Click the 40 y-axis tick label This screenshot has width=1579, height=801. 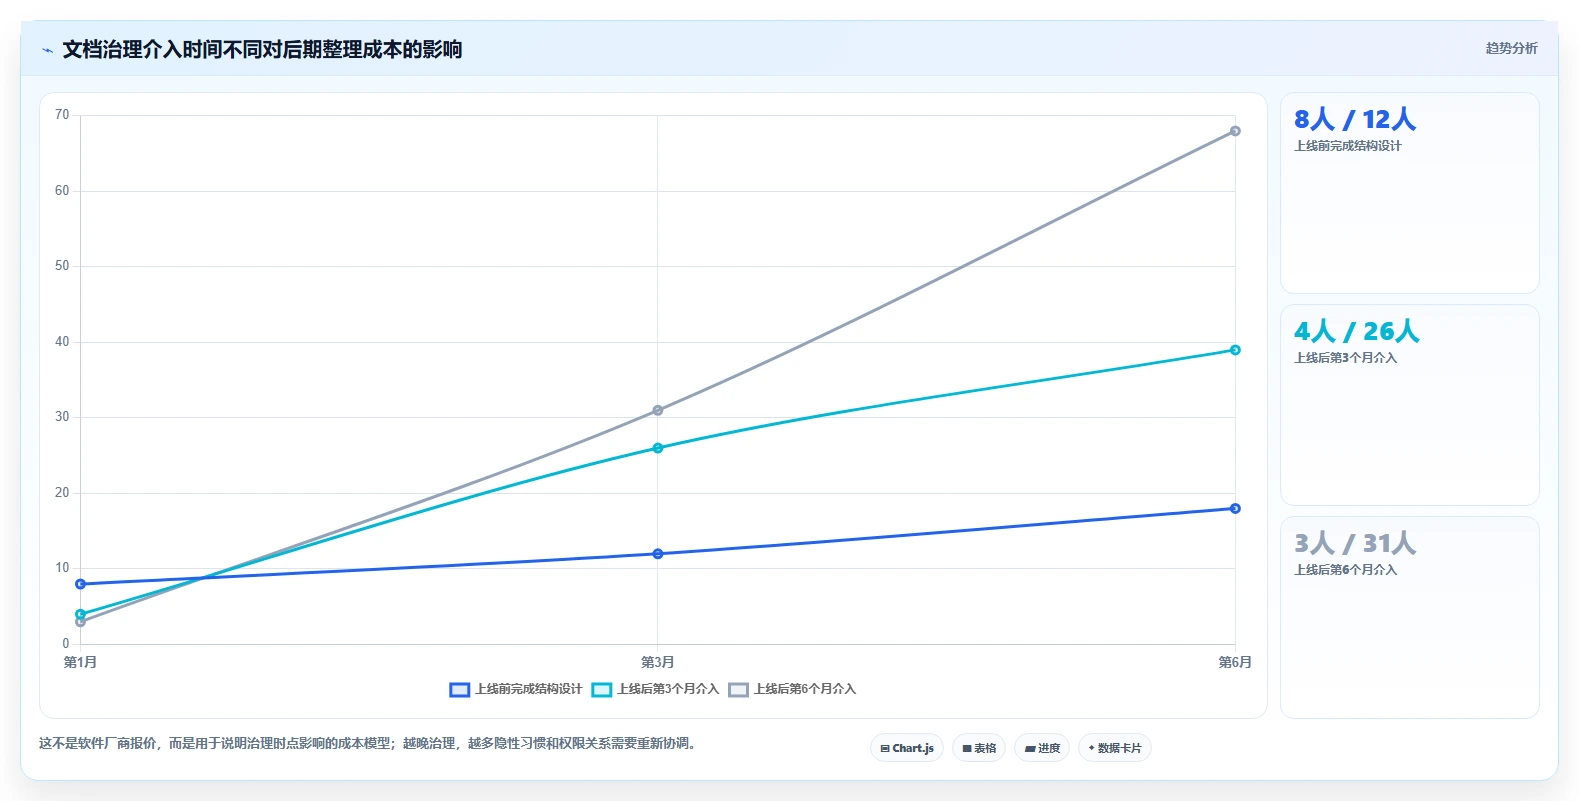62,342
